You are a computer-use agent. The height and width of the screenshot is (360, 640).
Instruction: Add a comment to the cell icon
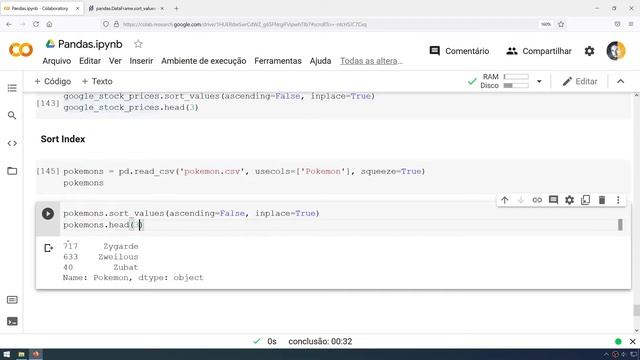[553, 200]
